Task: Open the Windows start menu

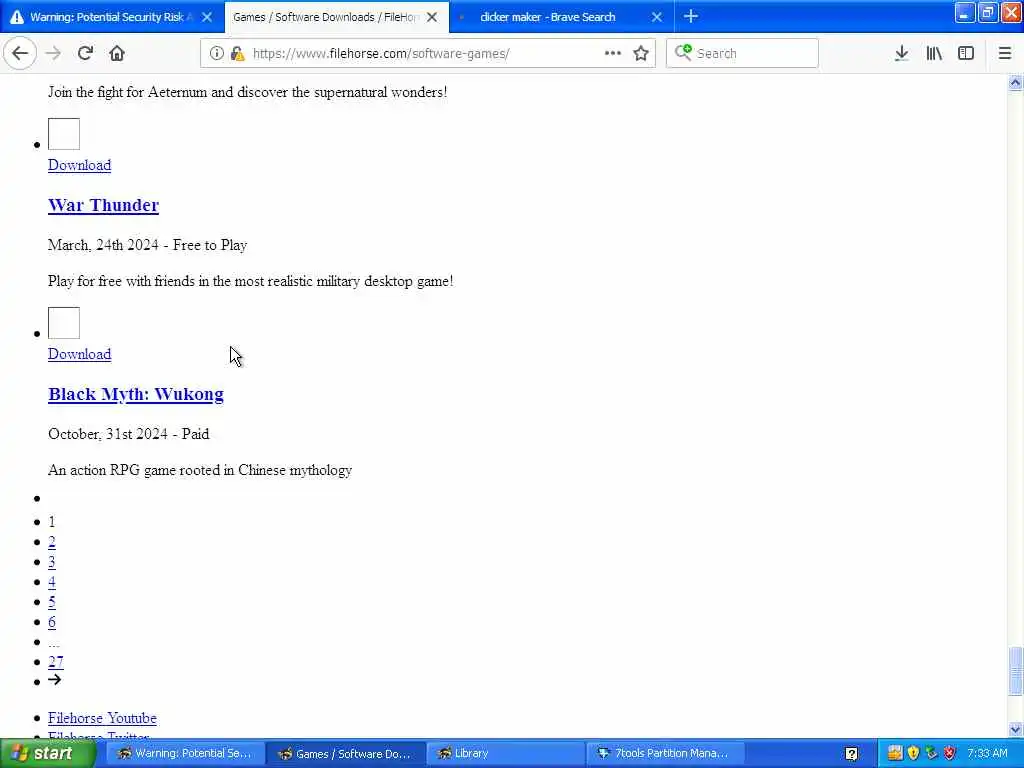Action: 47,753
